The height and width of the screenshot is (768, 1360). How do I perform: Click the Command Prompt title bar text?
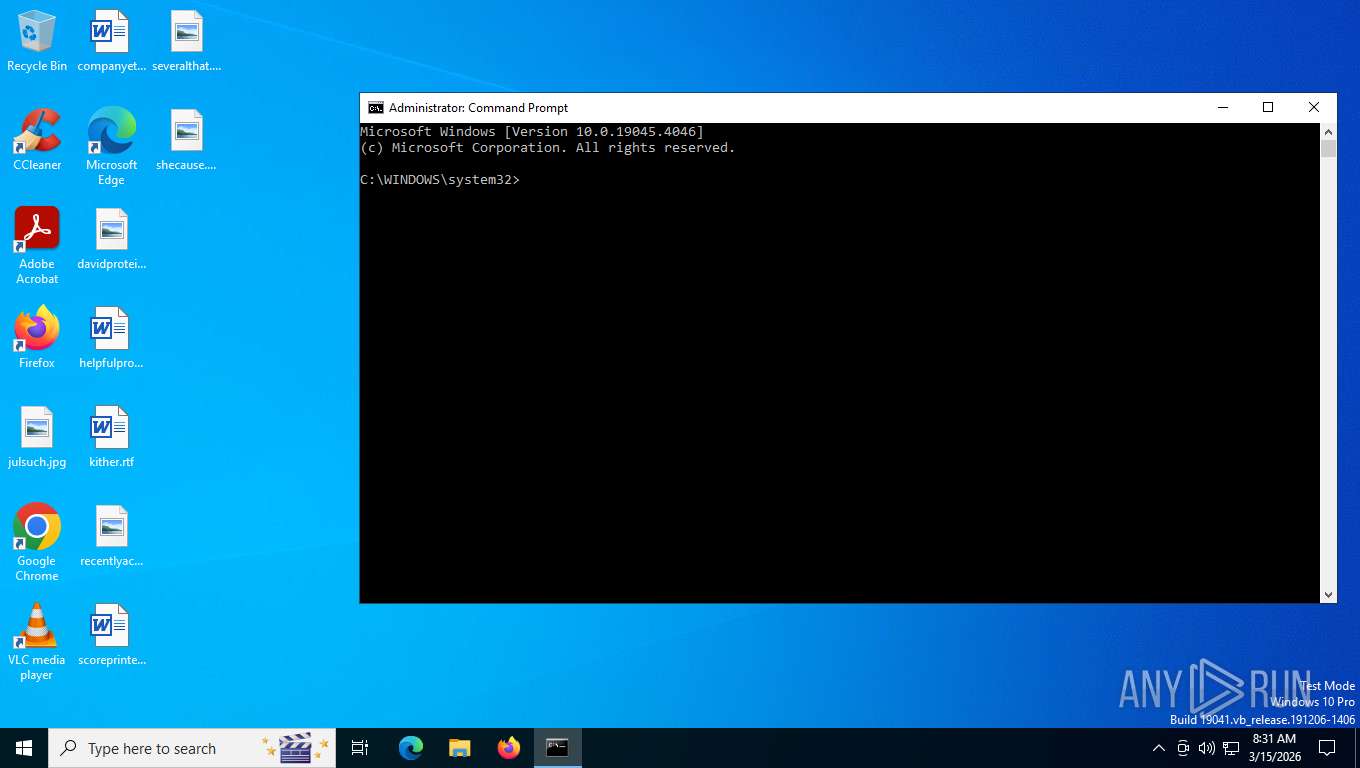[x=478, y=108]
